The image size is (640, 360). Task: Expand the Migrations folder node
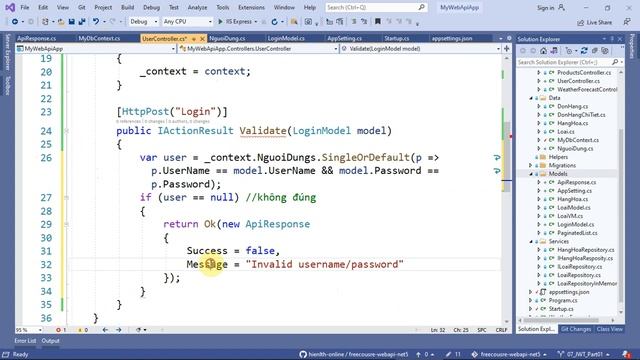(x=531, y=165)
